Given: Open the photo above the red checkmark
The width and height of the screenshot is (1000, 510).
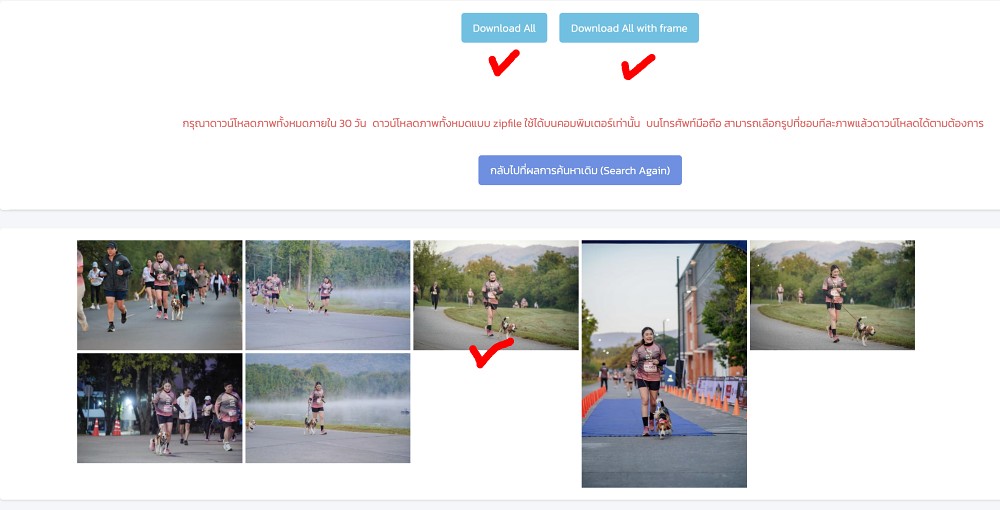Looking at the screenshot, I should click(x=496, y=295).
